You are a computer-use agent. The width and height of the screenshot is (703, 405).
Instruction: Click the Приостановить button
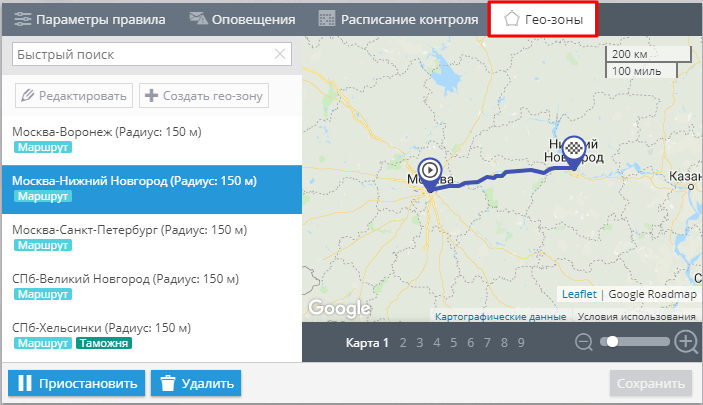point(77,383)
